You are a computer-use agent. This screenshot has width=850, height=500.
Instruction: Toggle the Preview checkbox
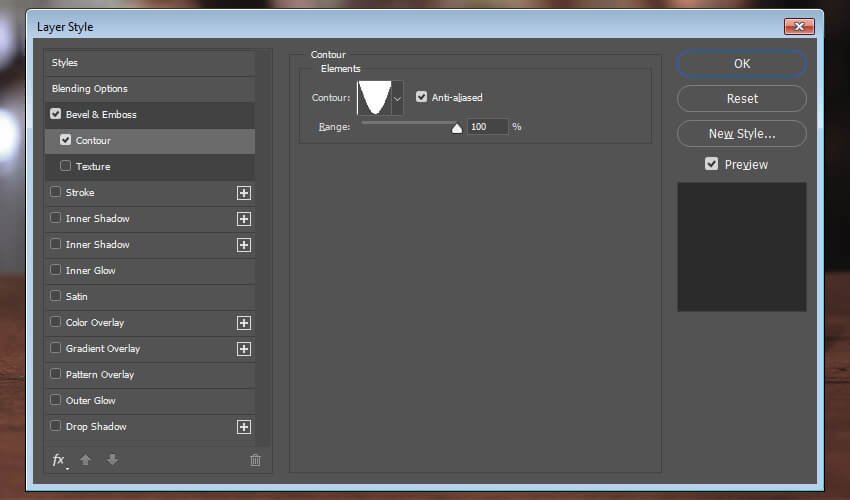[711, 164]
